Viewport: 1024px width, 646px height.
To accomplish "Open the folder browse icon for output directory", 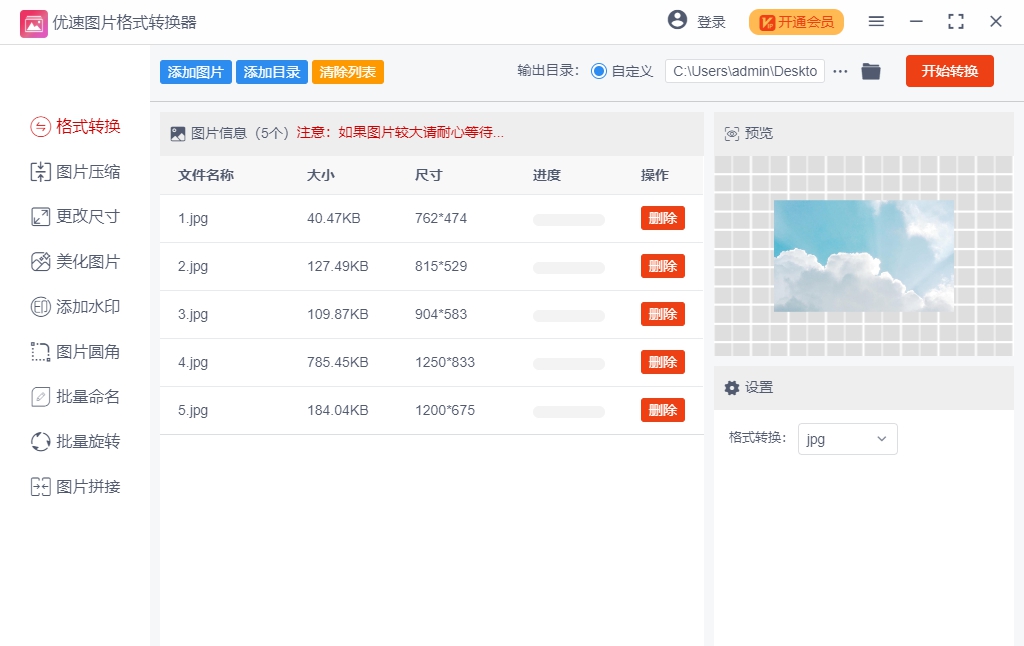I will (870, 70).
